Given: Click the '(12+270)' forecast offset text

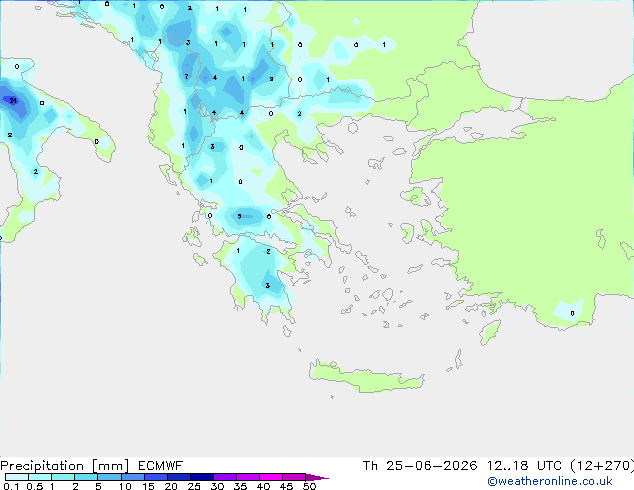Looking at the screenshot, I should [x=602, y=466].
